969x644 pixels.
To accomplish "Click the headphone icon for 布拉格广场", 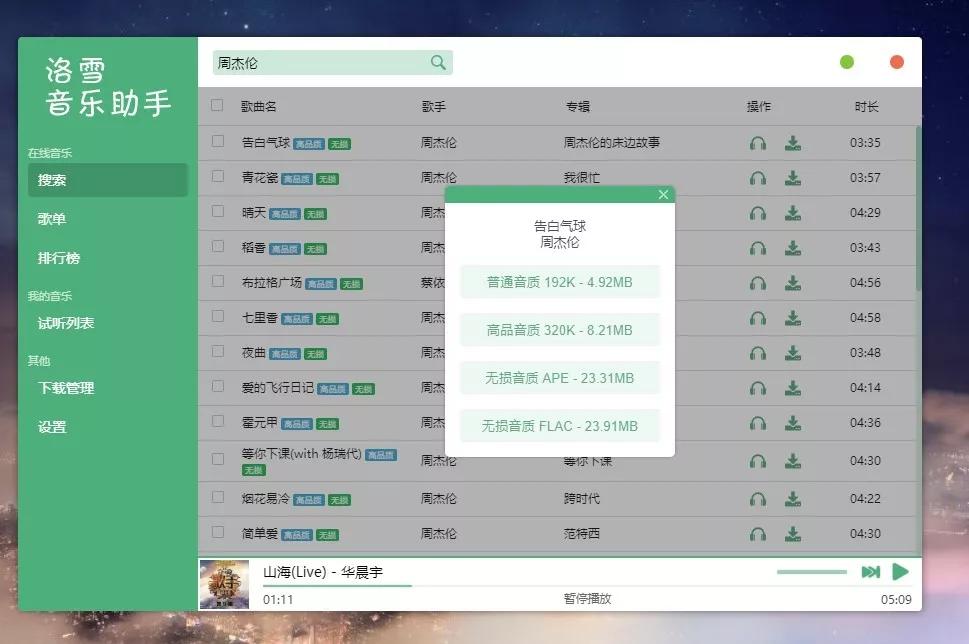I will pyautogui.click(x=757, y=282).
